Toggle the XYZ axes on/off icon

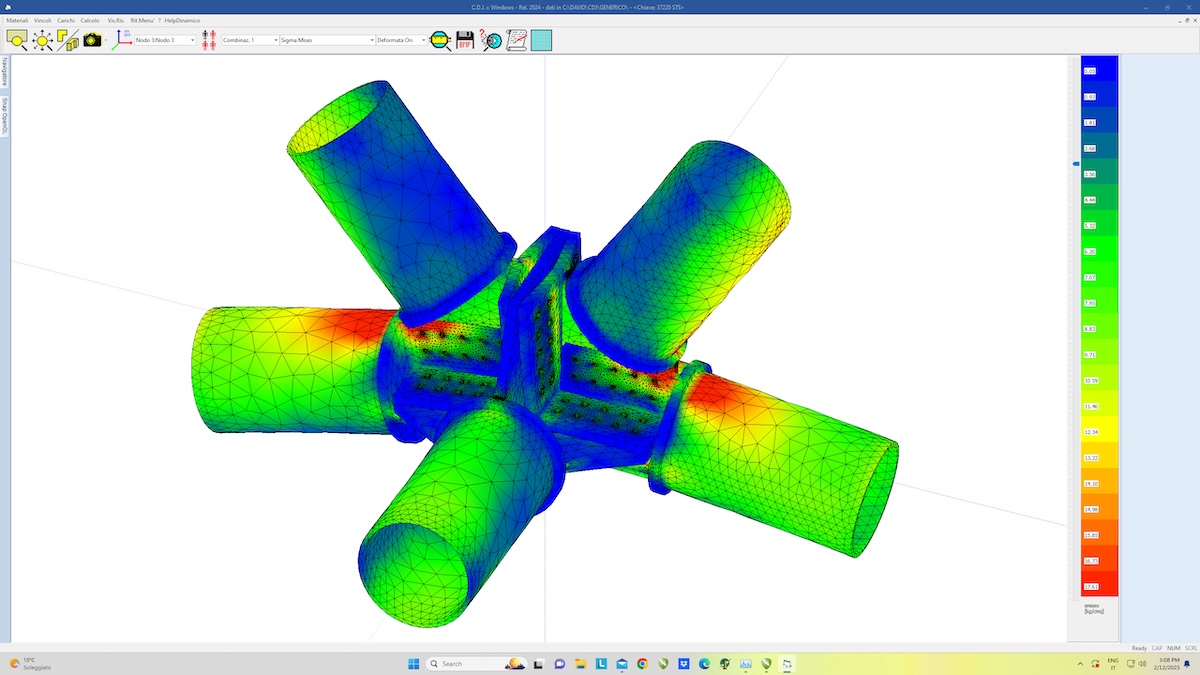tap(123, 40)
